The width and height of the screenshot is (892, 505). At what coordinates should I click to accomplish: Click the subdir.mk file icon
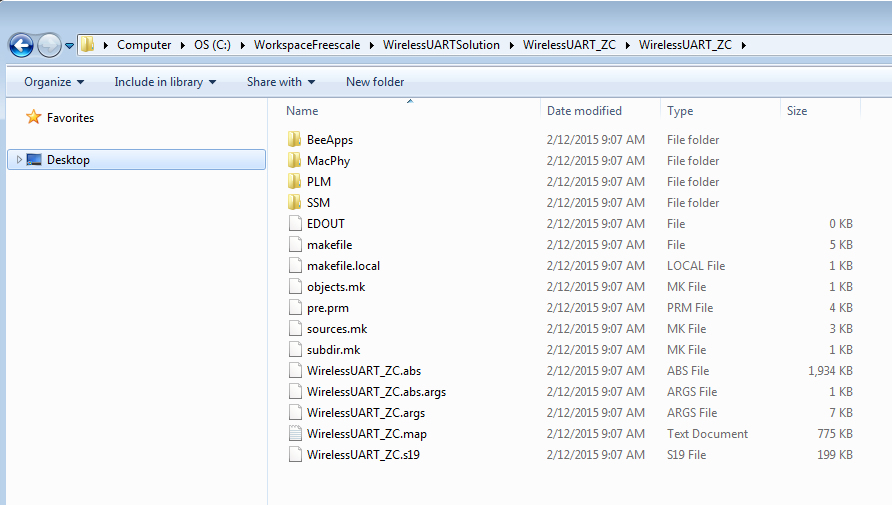click(295, 350)
